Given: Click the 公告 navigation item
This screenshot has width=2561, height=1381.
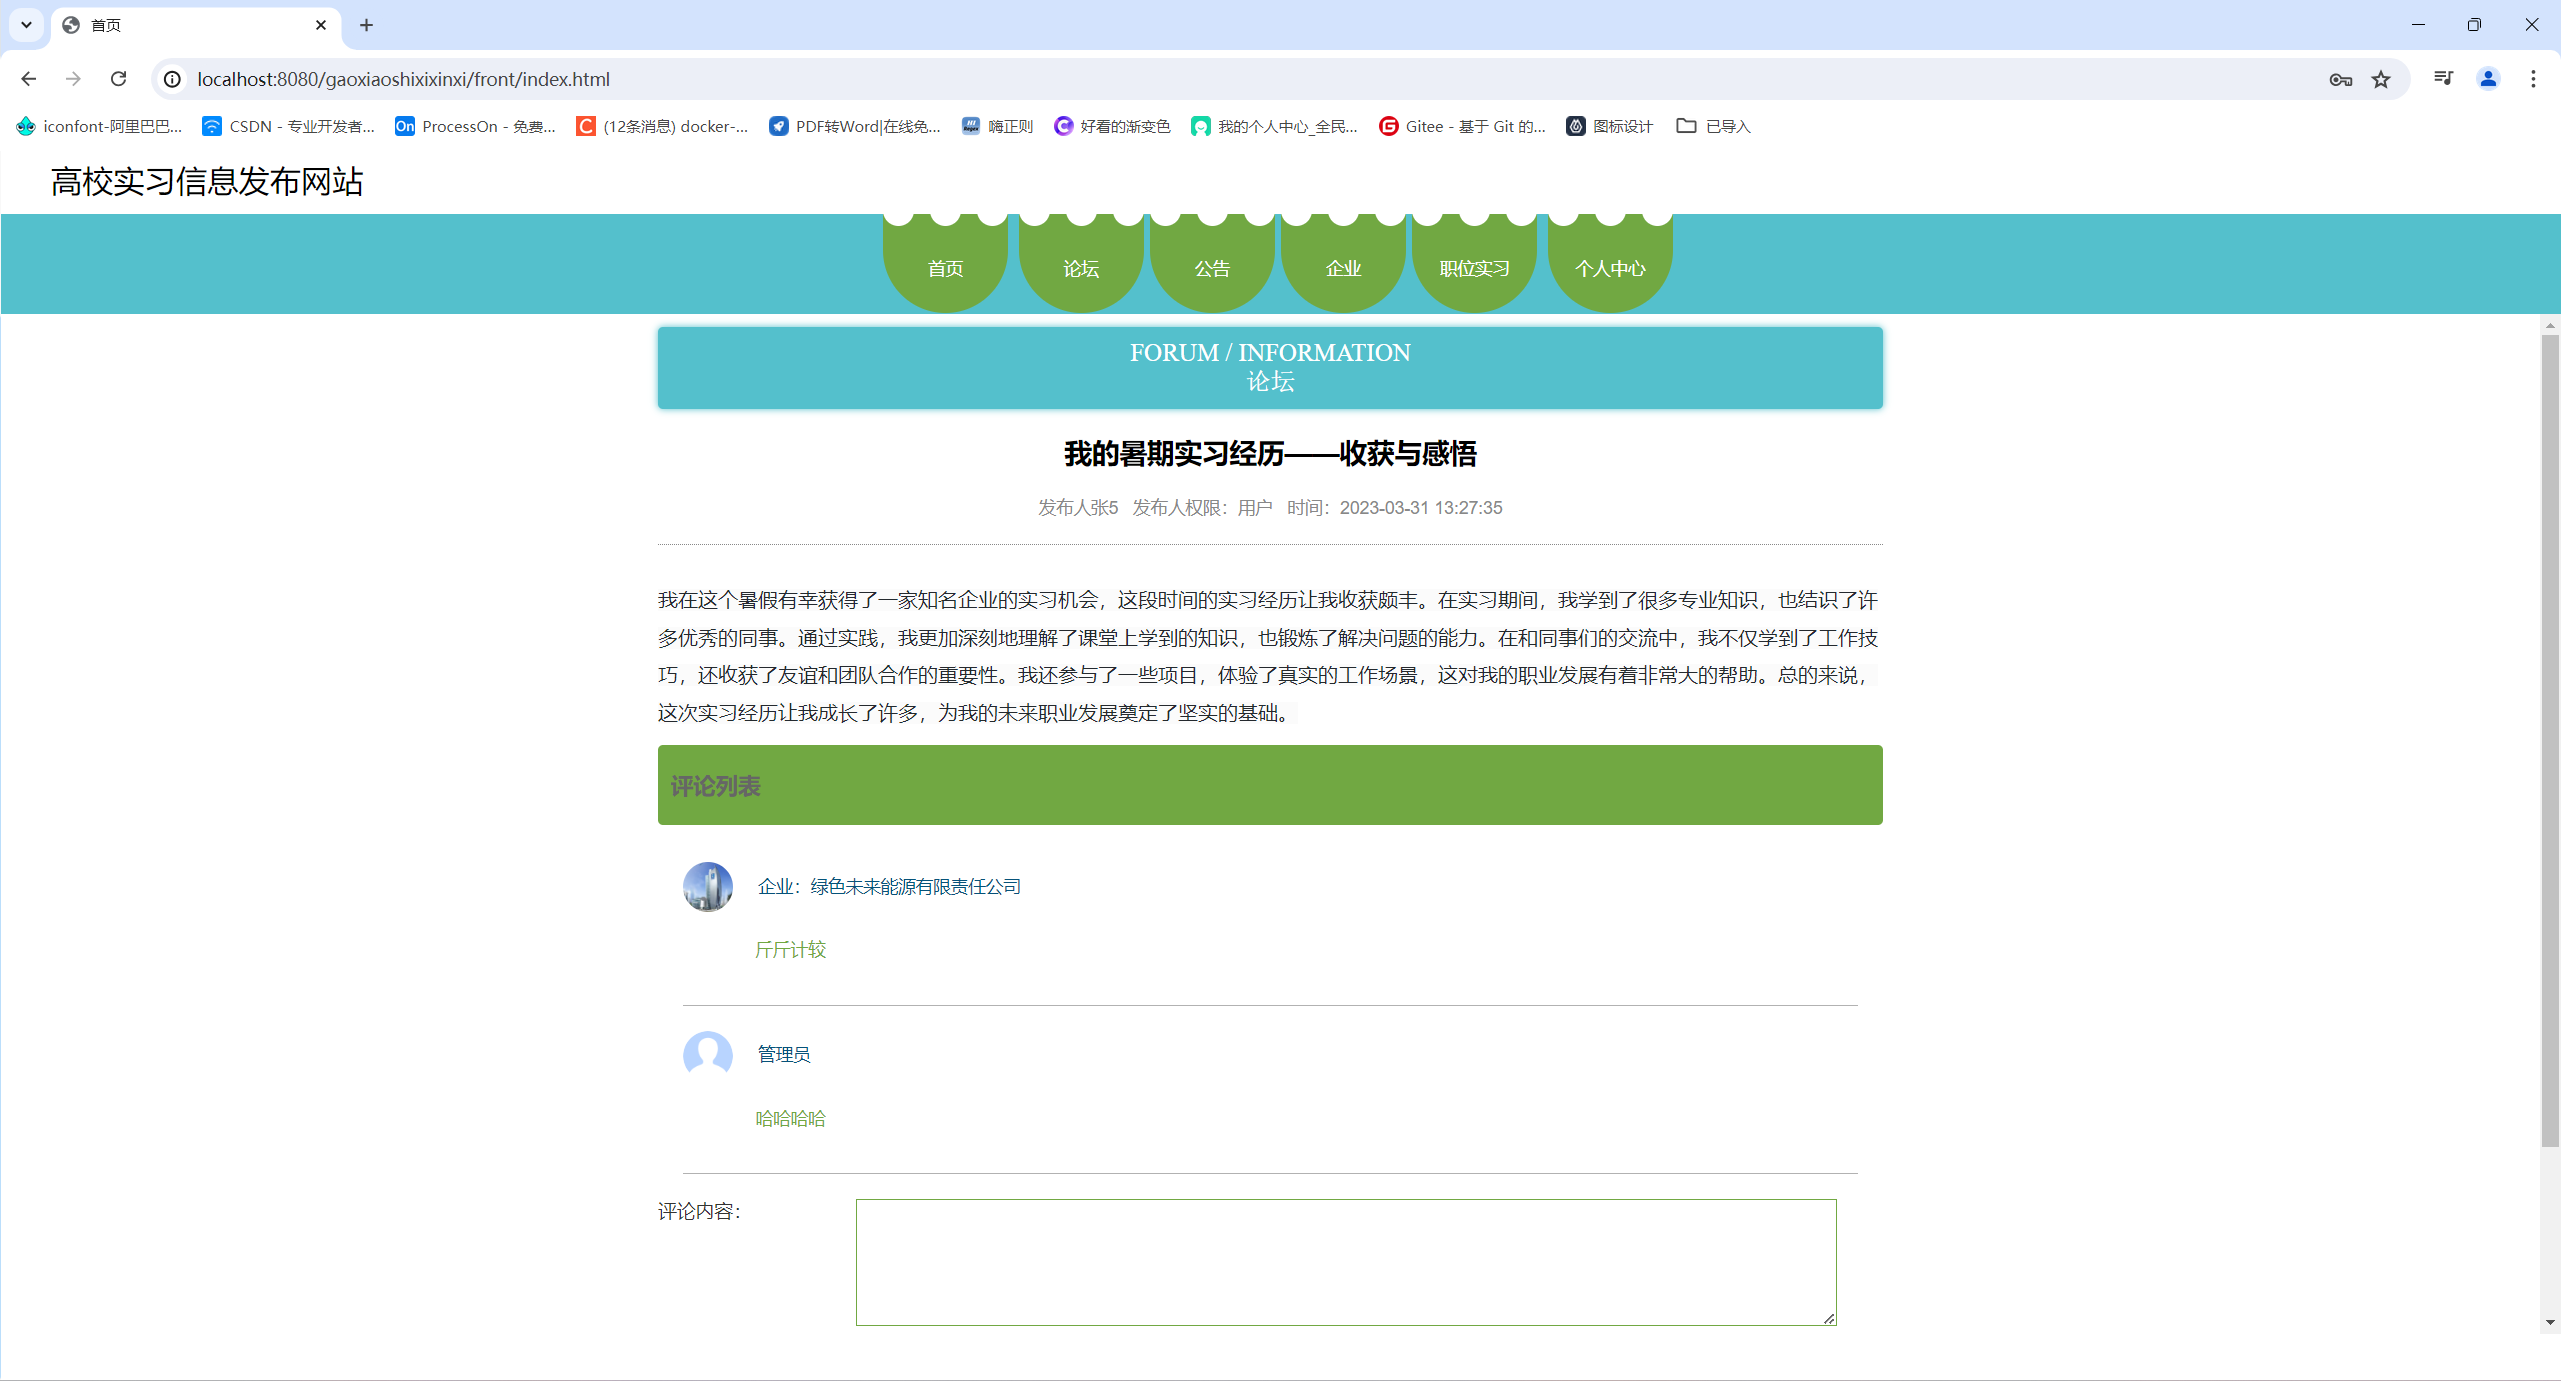Looking at the screenshot, I should [x=1212, y=268].
